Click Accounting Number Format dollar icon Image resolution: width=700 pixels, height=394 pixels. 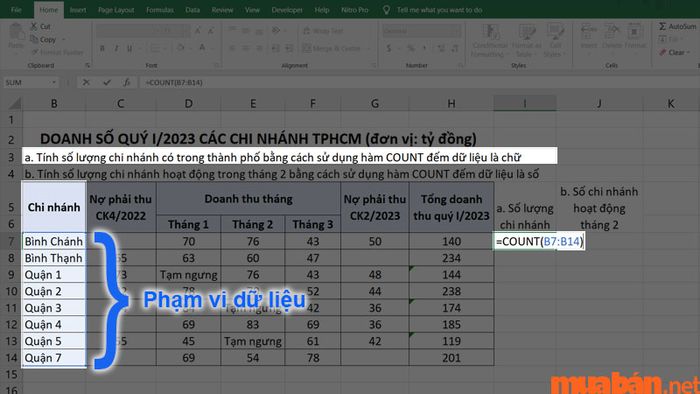click(389, 48)
